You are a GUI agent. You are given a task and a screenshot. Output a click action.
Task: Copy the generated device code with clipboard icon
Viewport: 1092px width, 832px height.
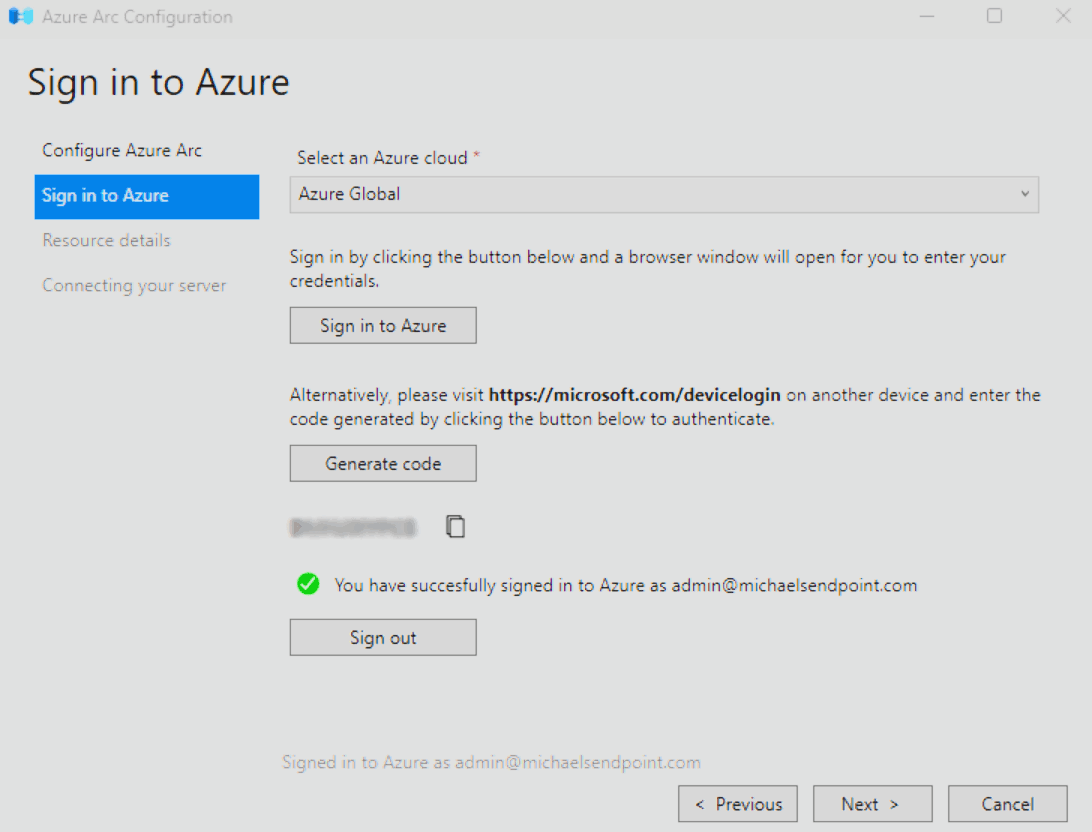(x=455, y=526)
